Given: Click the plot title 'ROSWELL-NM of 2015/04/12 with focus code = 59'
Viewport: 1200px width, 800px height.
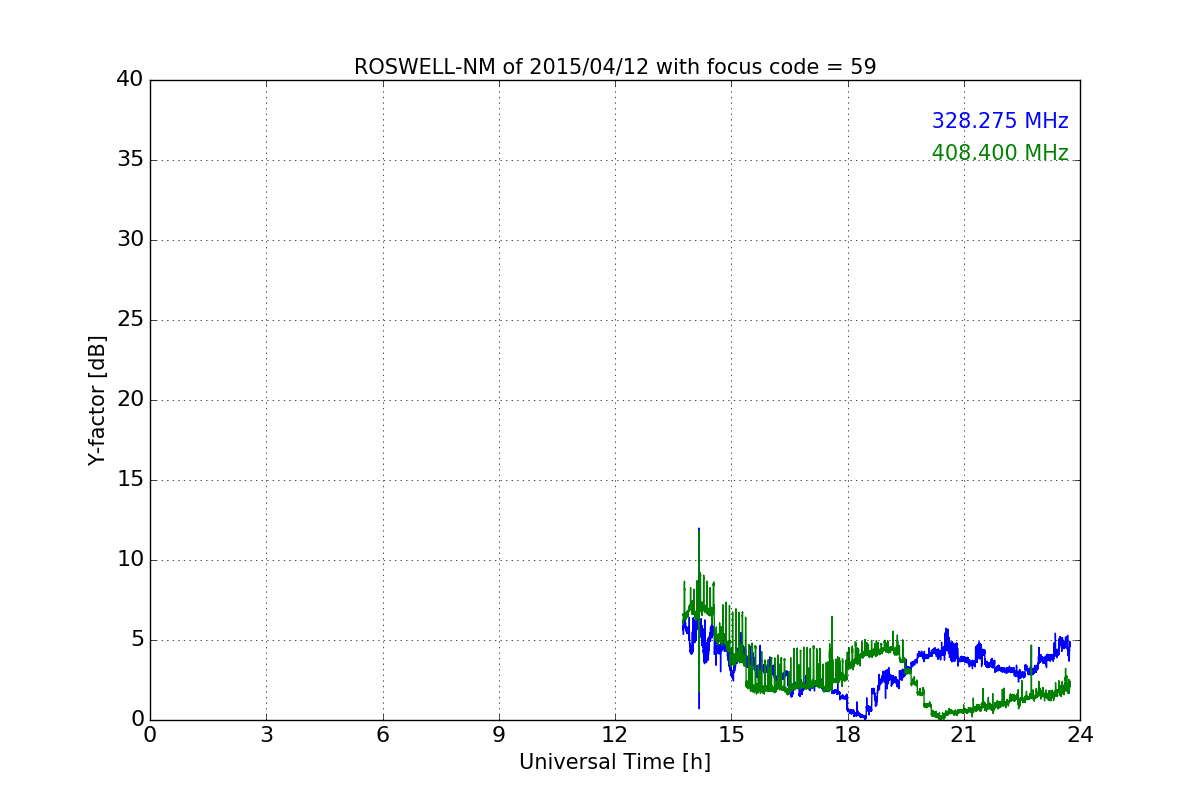Looking at the screenshot, I should click(x=615, y=67).
